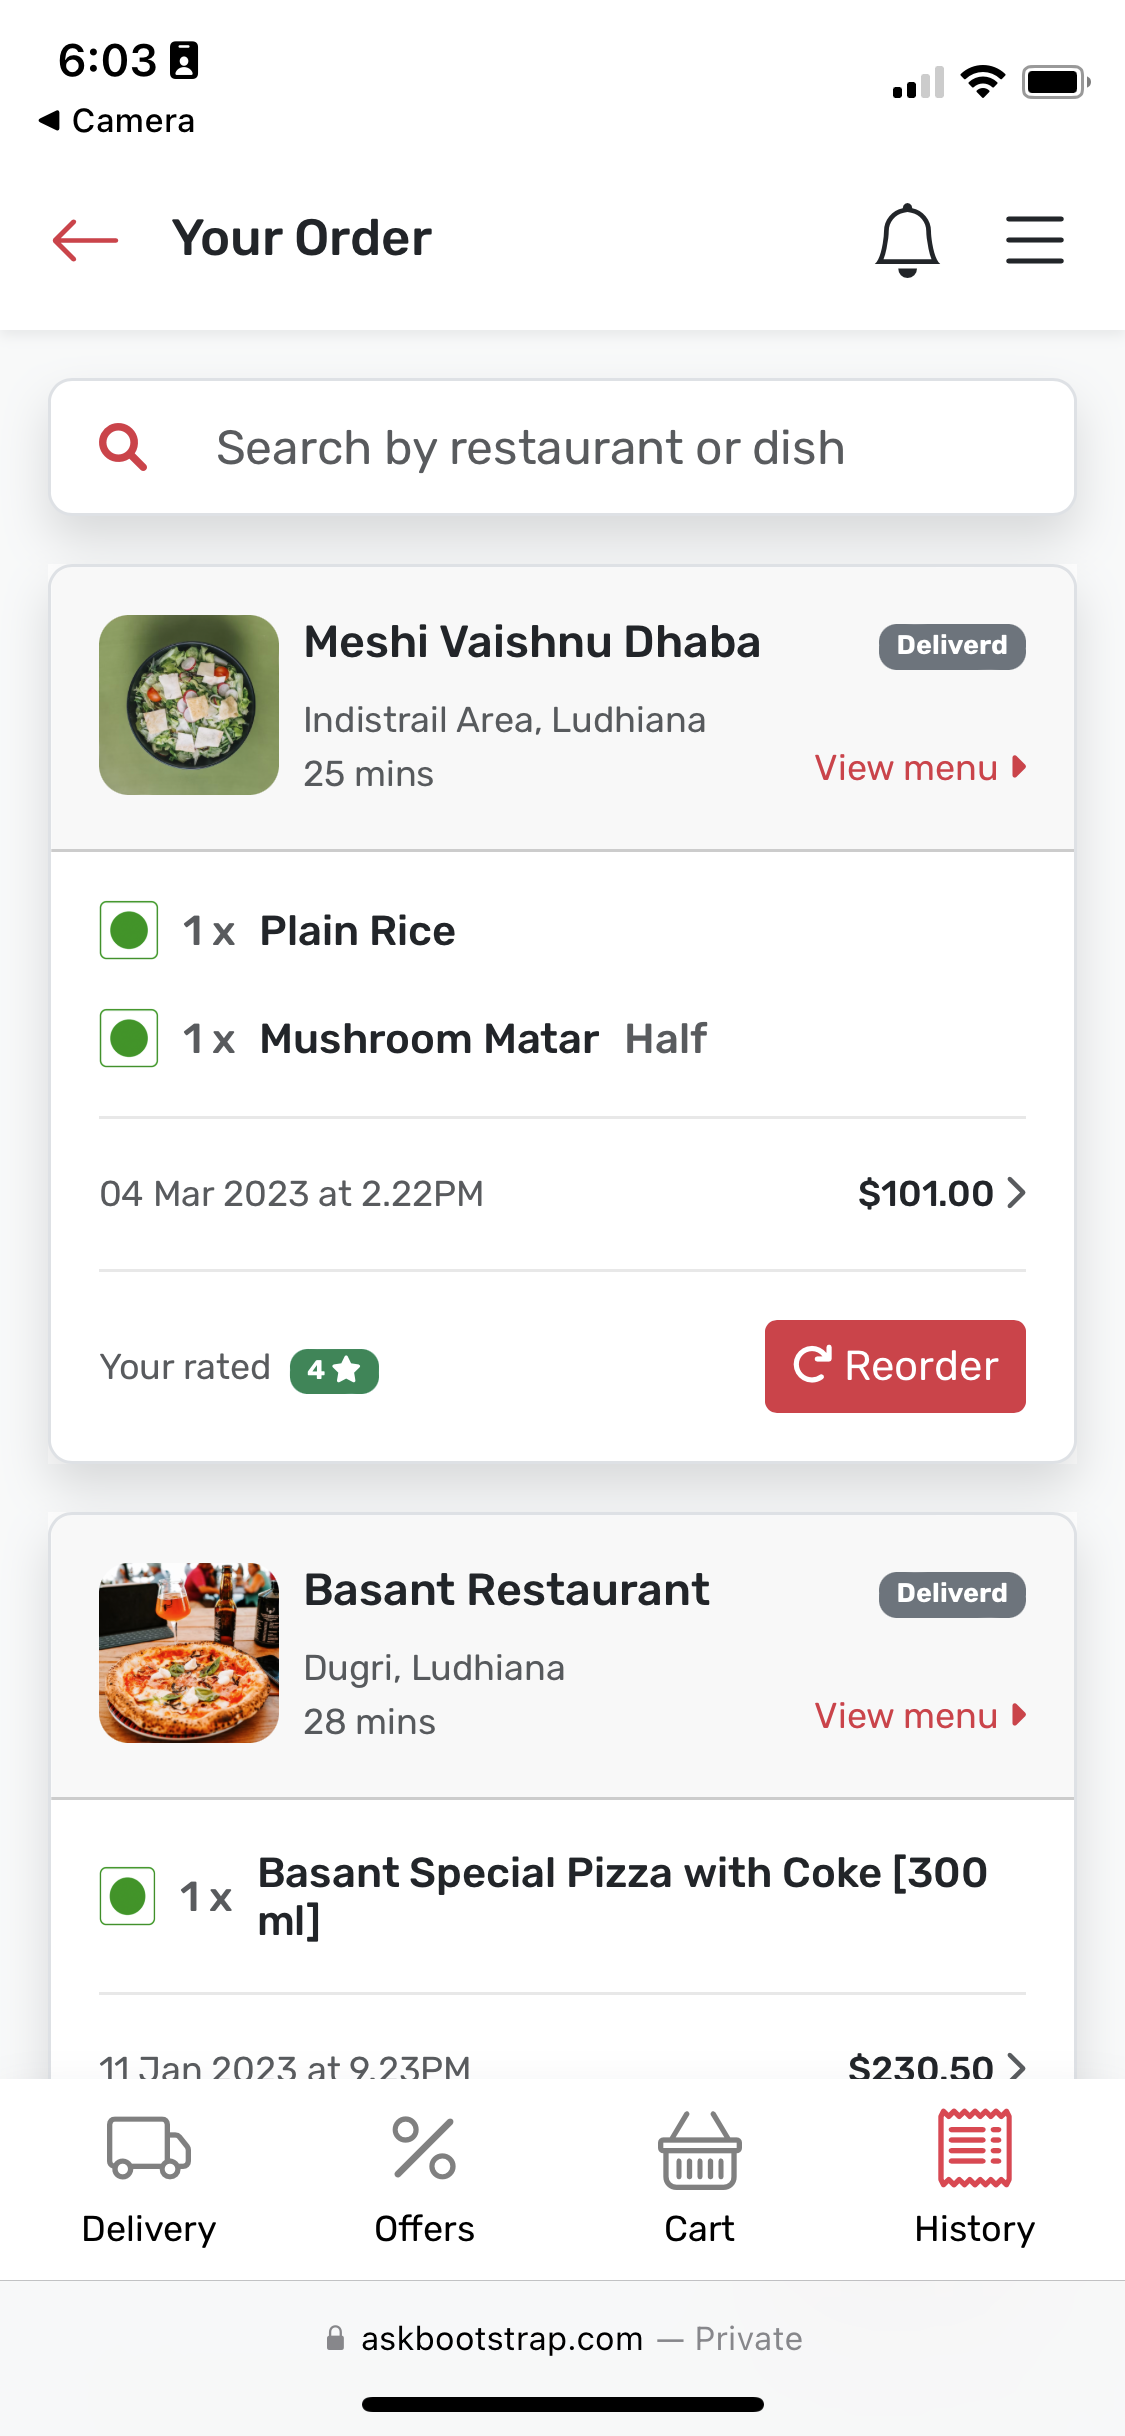
Task: Focus the search by restaurant or dish field
Action: point(562,447)
